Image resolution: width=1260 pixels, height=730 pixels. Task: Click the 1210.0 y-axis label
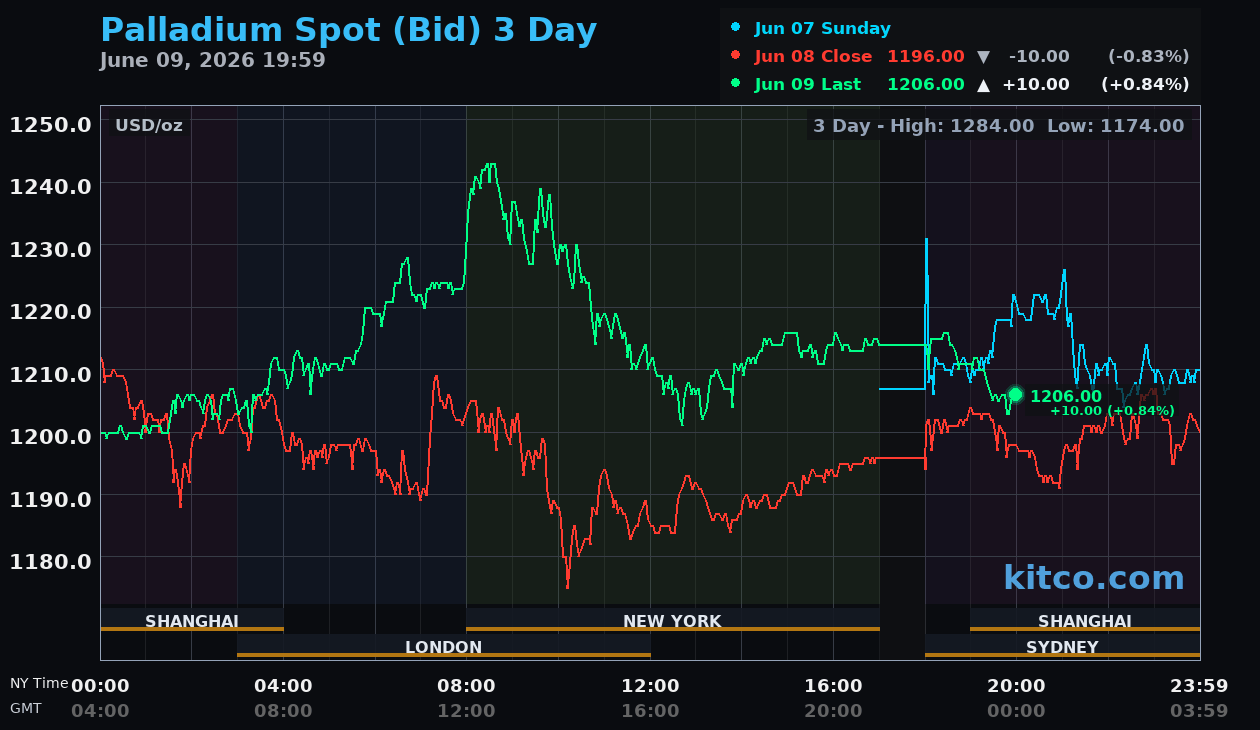point(51,373)
